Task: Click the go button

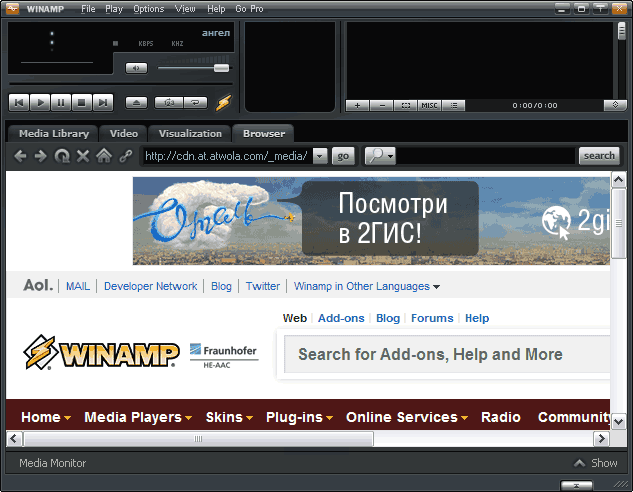Action: click(343, 156)
